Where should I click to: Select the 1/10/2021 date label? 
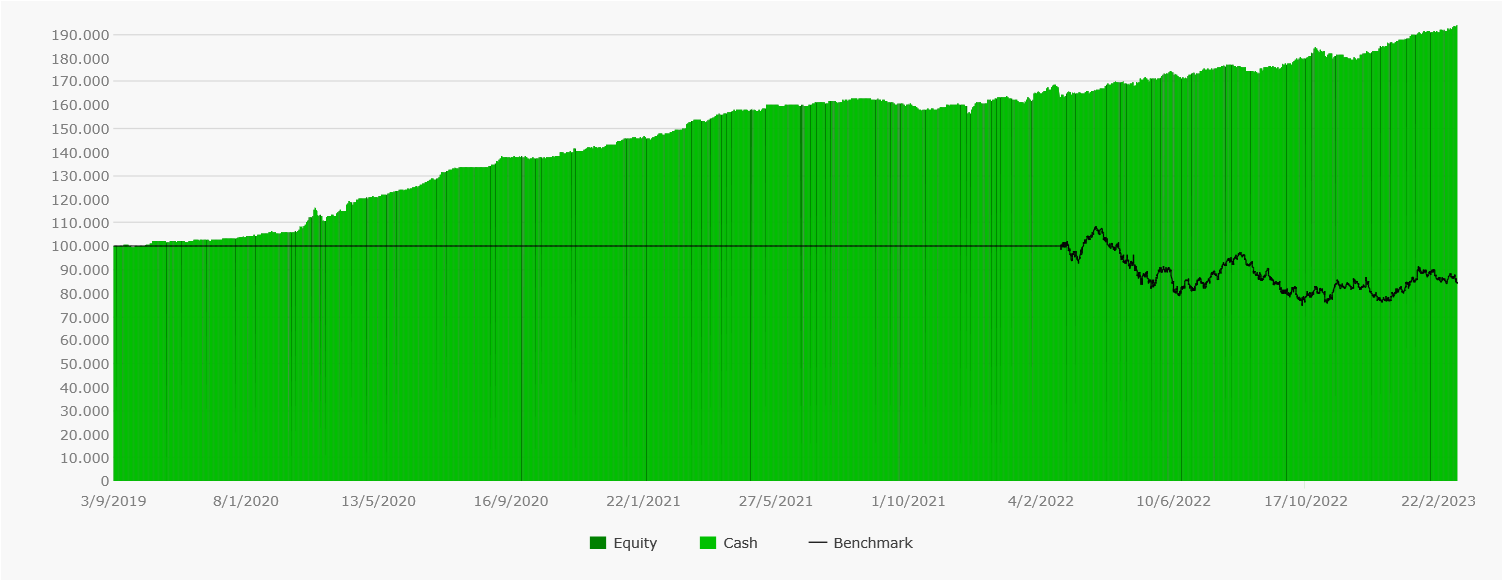click(x=908, y=501)
